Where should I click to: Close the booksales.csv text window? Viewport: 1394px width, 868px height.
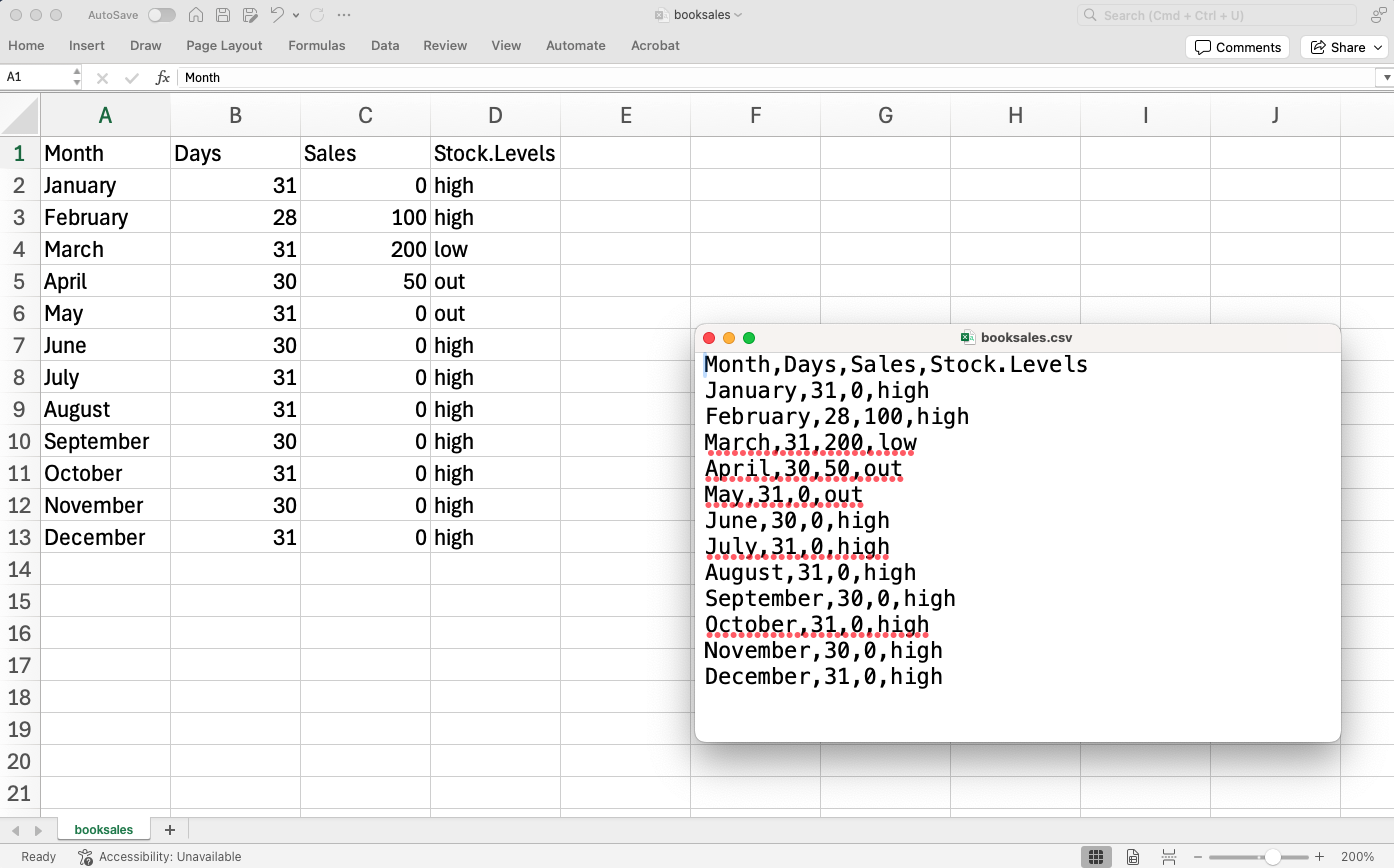coord(709,338)
